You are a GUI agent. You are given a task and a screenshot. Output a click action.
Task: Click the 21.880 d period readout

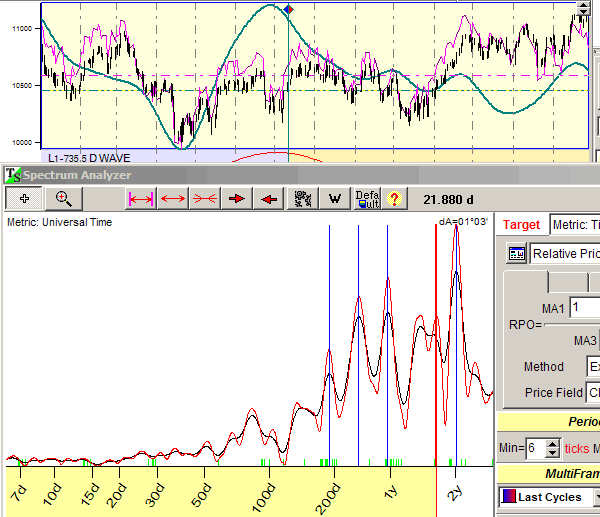coord(448,200)
